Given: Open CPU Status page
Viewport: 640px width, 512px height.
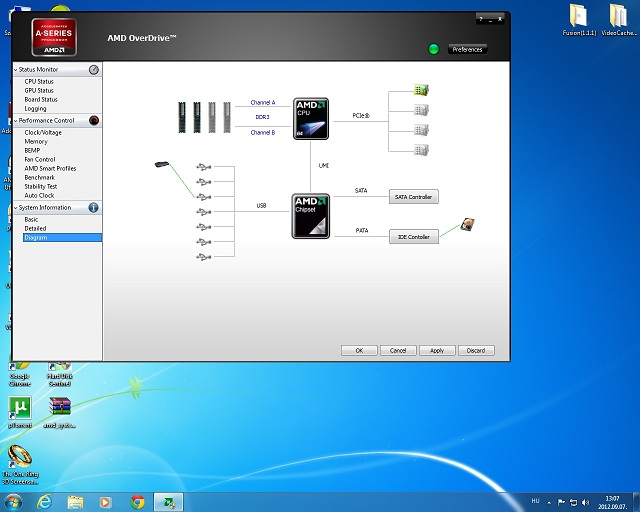Looking at the screenshot, I should pos(39,82).
